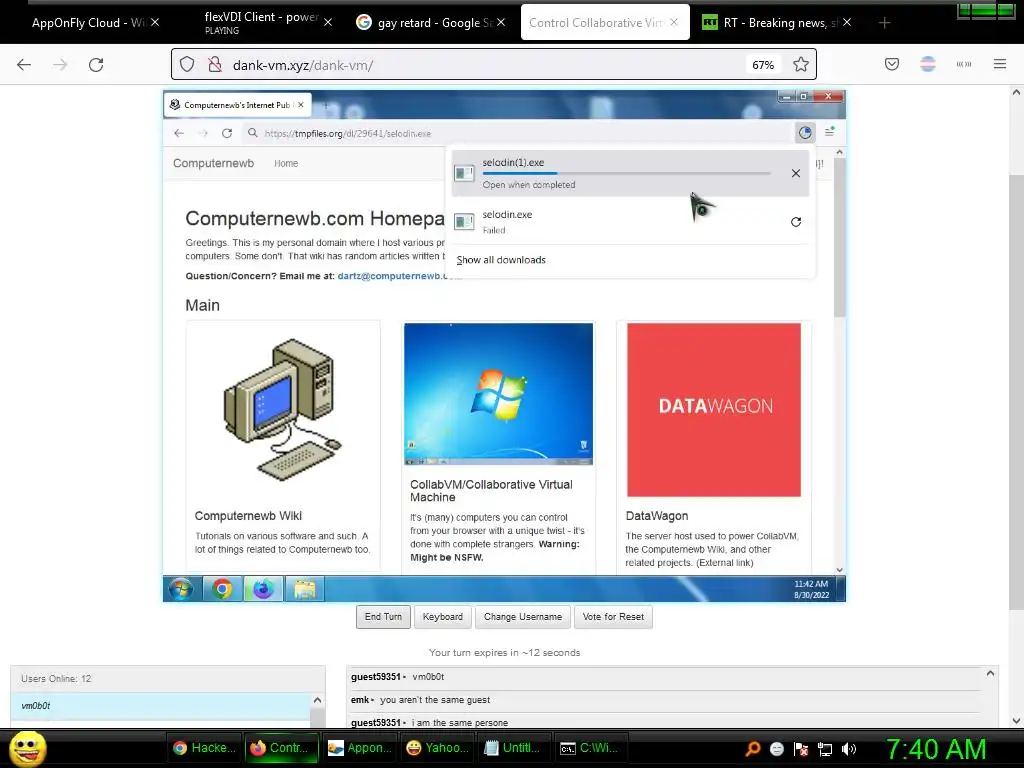The width and height of the screenshot is (1024, 768).
Task: Click the browser icon beside Chrome in VM taskbar
Action: click(263, 589)
